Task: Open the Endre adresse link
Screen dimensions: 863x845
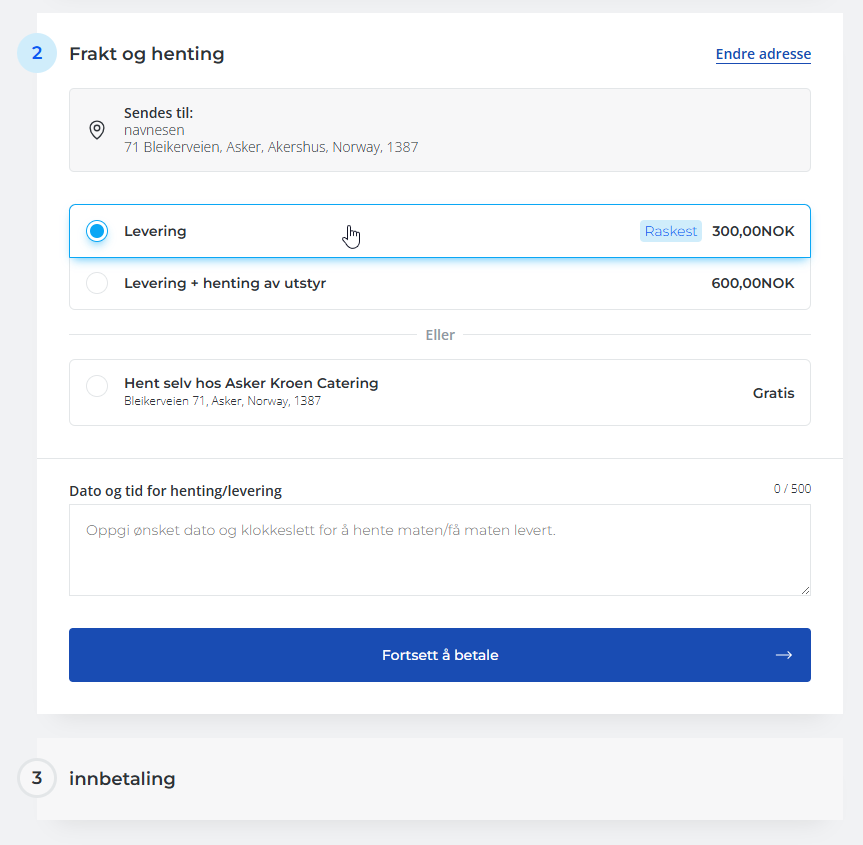Action: point(763,54)
